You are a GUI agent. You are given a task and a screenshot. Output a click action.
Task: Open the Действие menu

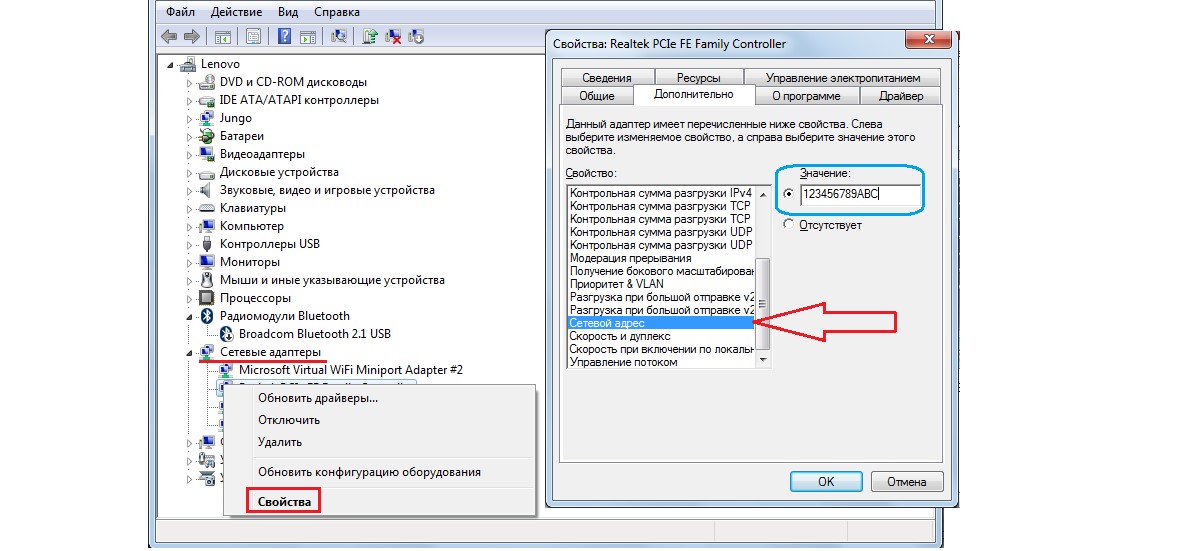[x=236, y=13]
